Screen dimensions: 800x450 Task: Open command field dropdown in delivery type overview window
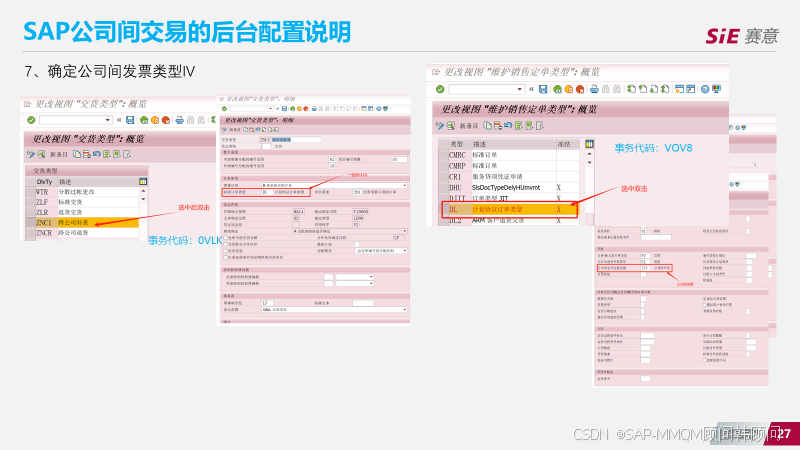pyautogui.click(x=108, y=120)
